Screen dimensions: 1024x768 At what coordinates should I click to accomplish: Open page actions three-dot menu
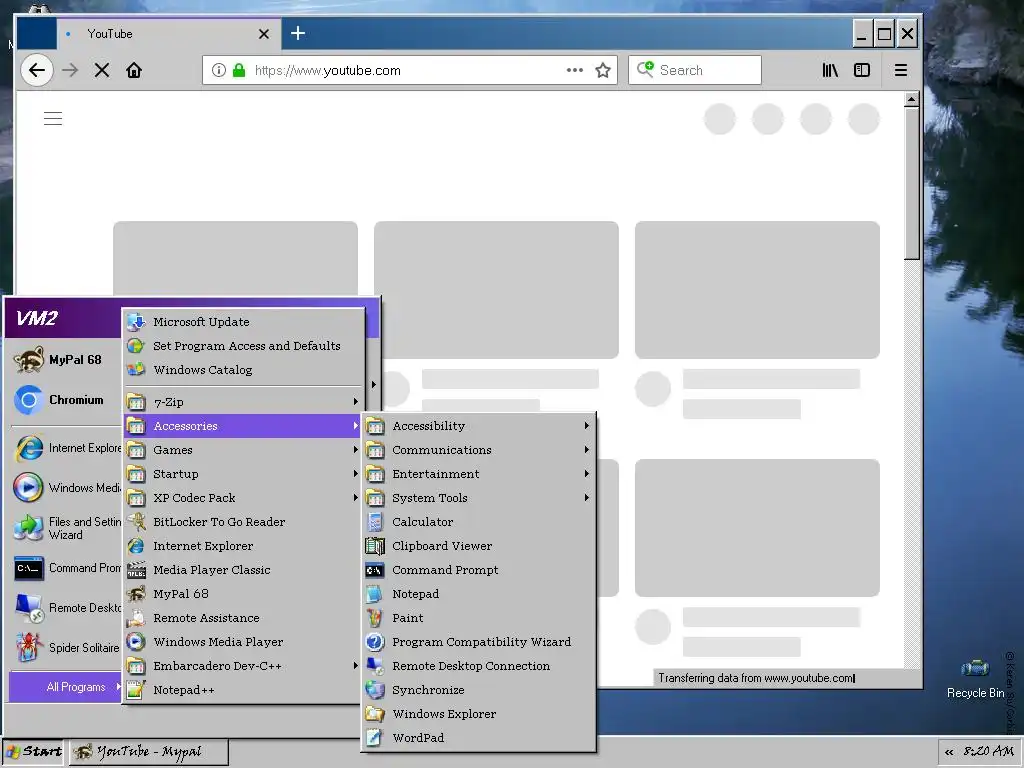575,70
